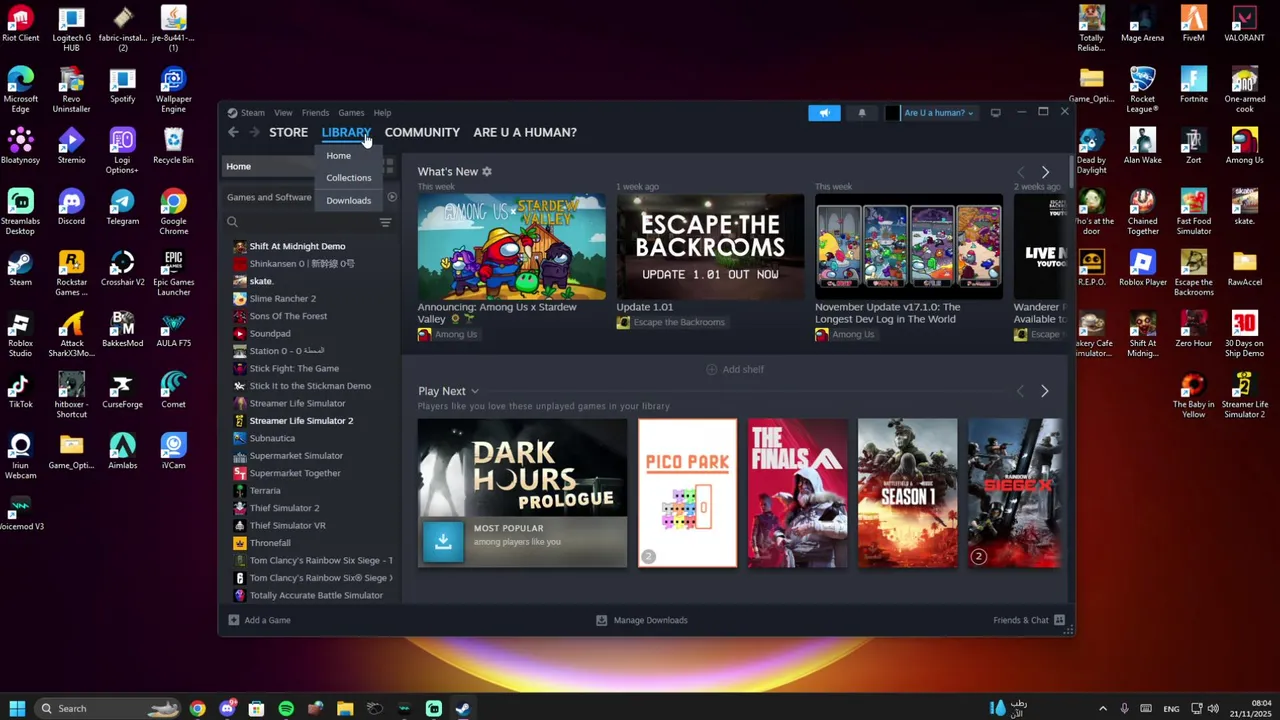
Task: Click the ready-to-play filter icon beside Games and Software
Action: click(x=392, y=197)
